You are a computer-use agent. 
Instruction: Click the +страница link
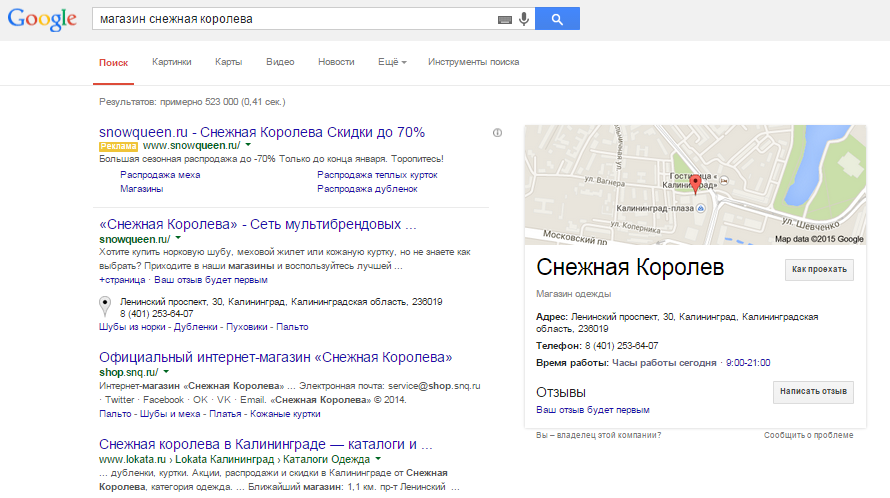[122, 280]
